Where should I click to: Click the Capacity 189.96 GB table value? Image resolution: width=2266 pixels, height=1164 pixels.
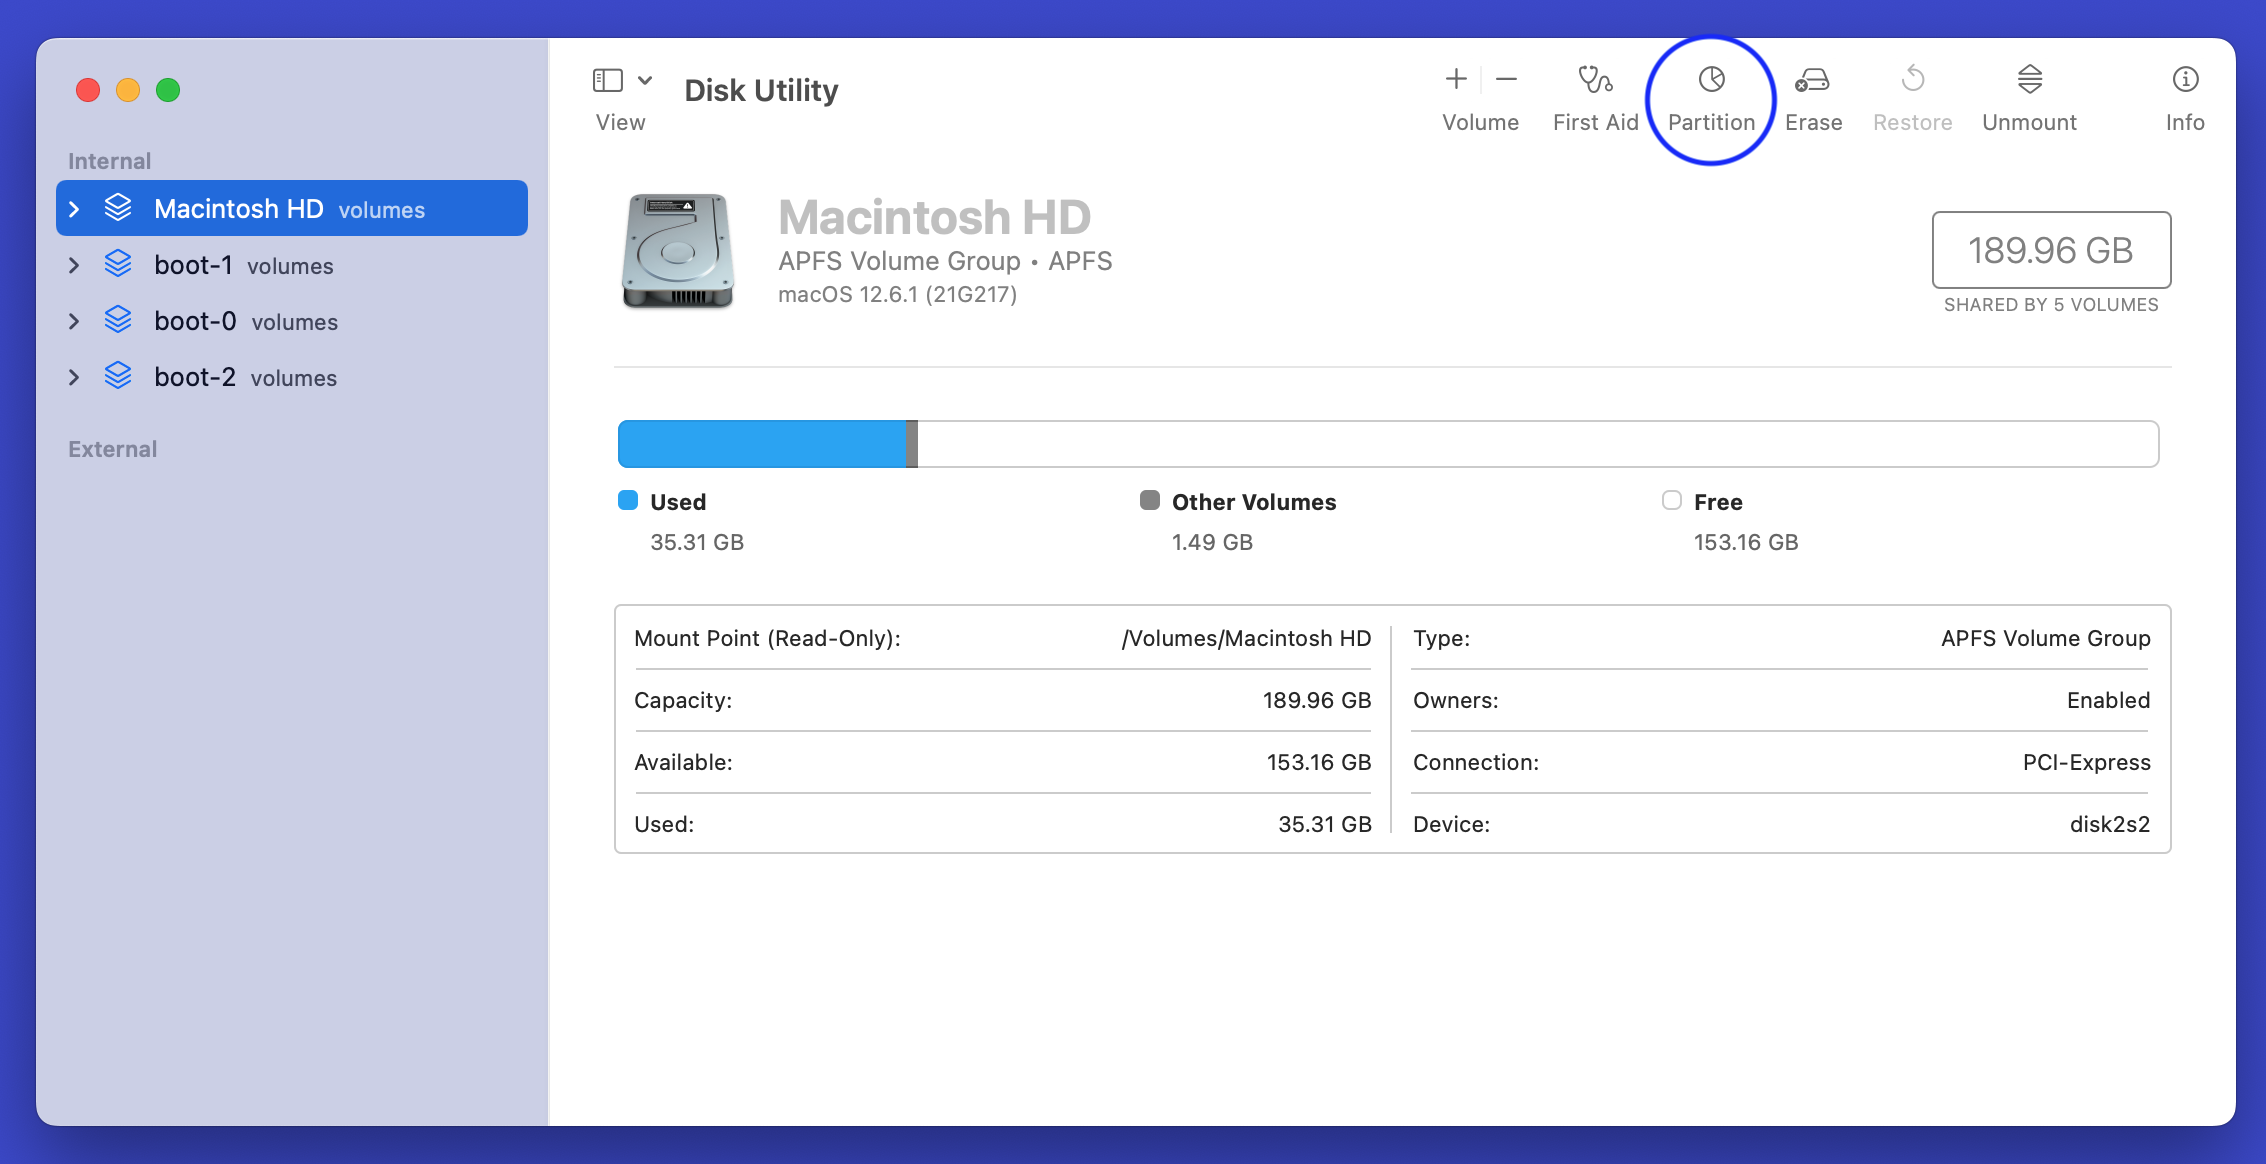pyautogui.click(x=1317, y=700)
